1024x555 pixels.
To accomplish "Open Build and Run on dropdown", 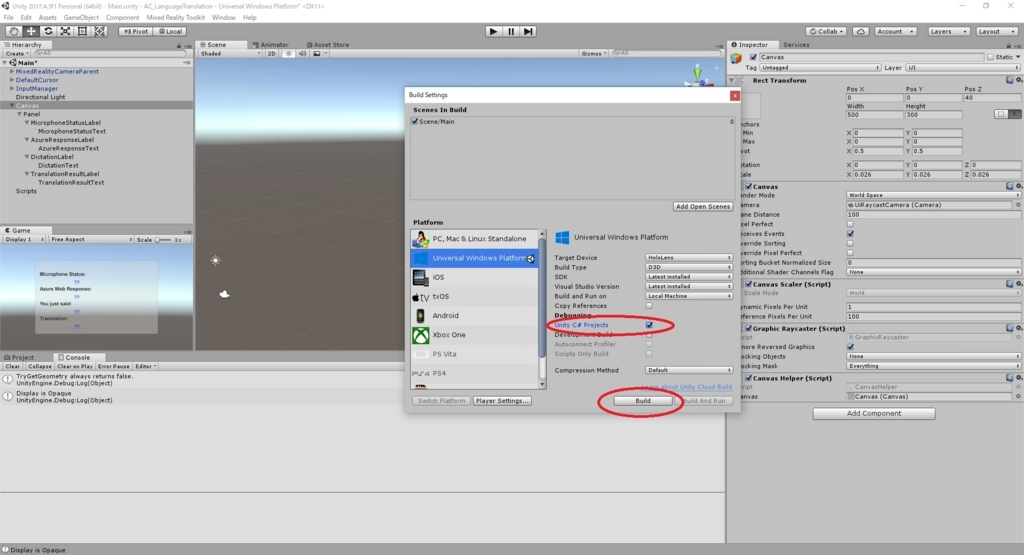I will [688, 296].
